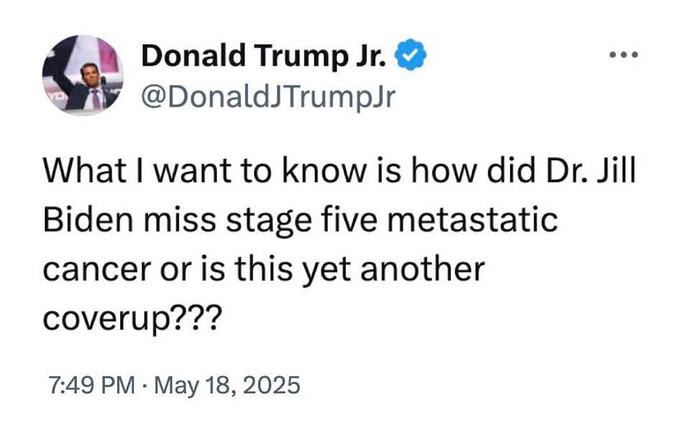This screenshot has width=690, height=438.
Task: Click the display name Donald Trump Jr.
Action: 264,56
